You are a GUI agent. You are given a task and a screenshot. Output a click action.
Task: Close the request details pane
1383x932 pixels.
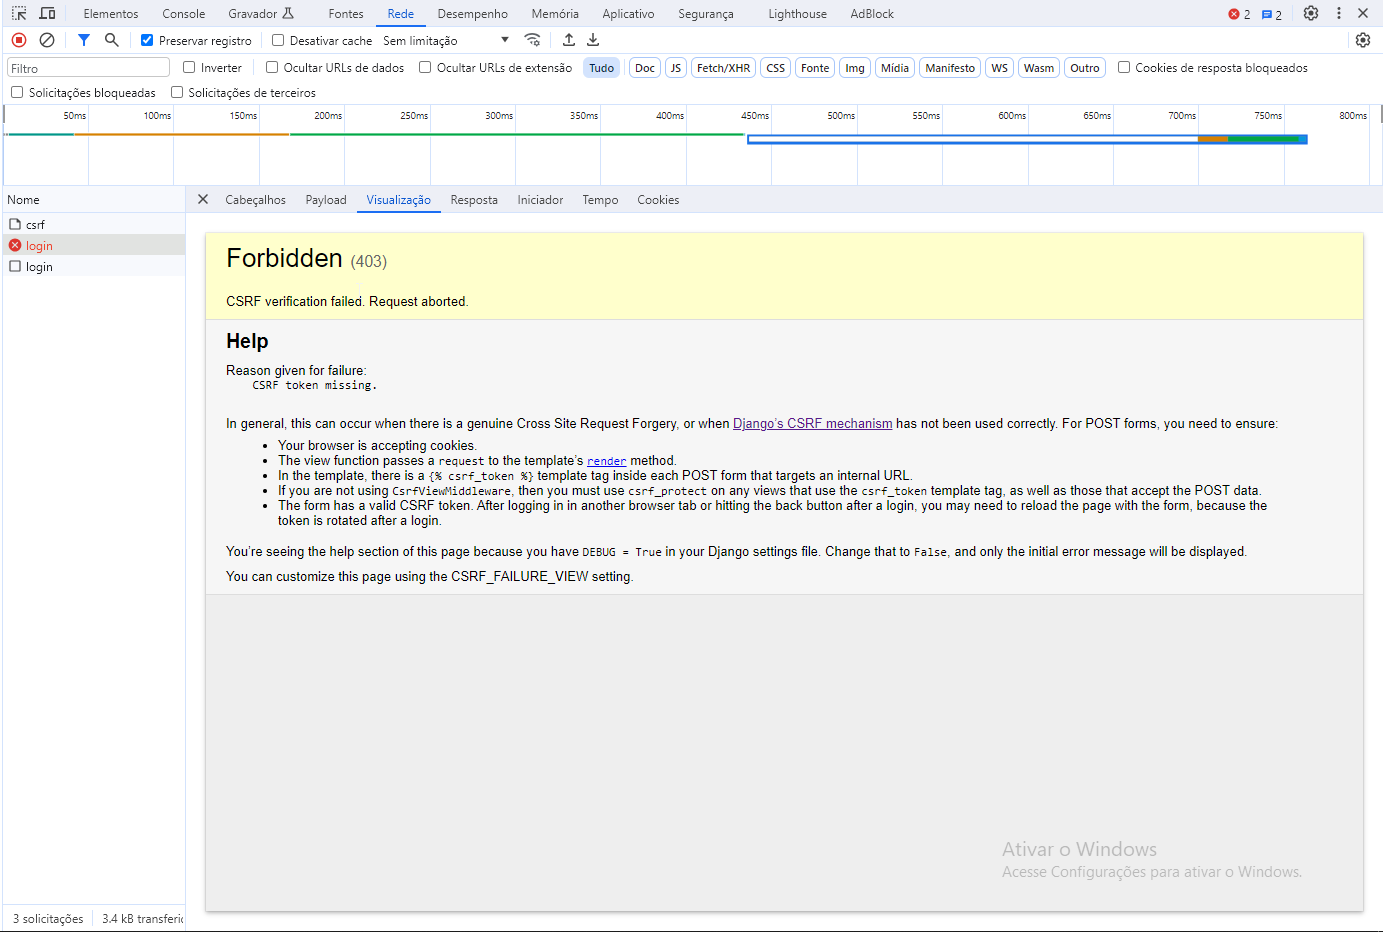pos(203,199)
